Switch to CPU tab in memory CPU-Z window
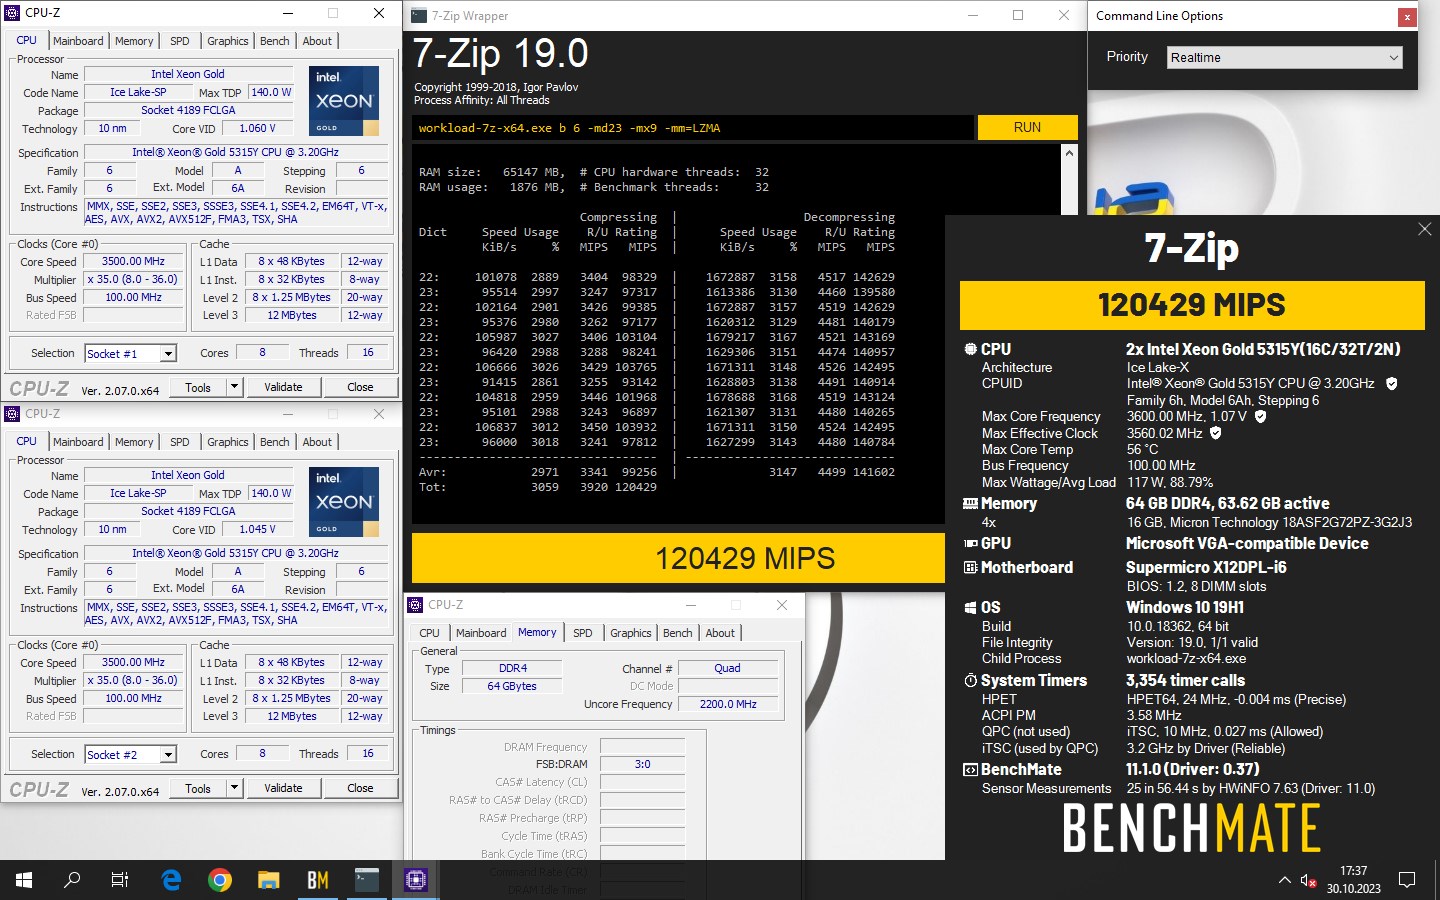The height and width of the screenshot is (900, 1440). (429, 633)
